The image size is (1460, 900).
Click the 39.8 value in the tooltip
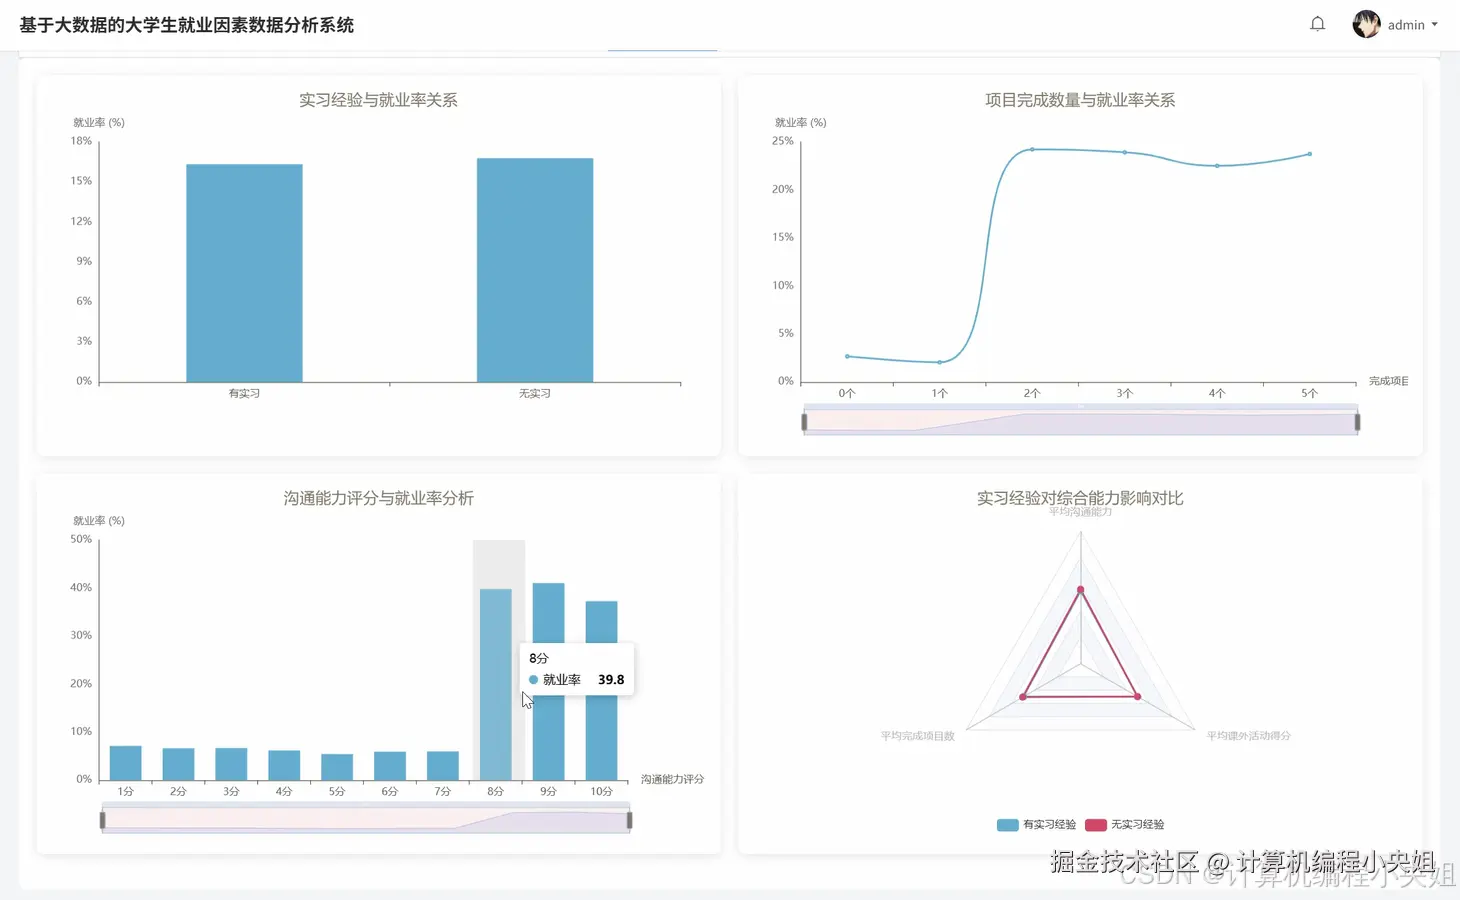coord(611,680)
